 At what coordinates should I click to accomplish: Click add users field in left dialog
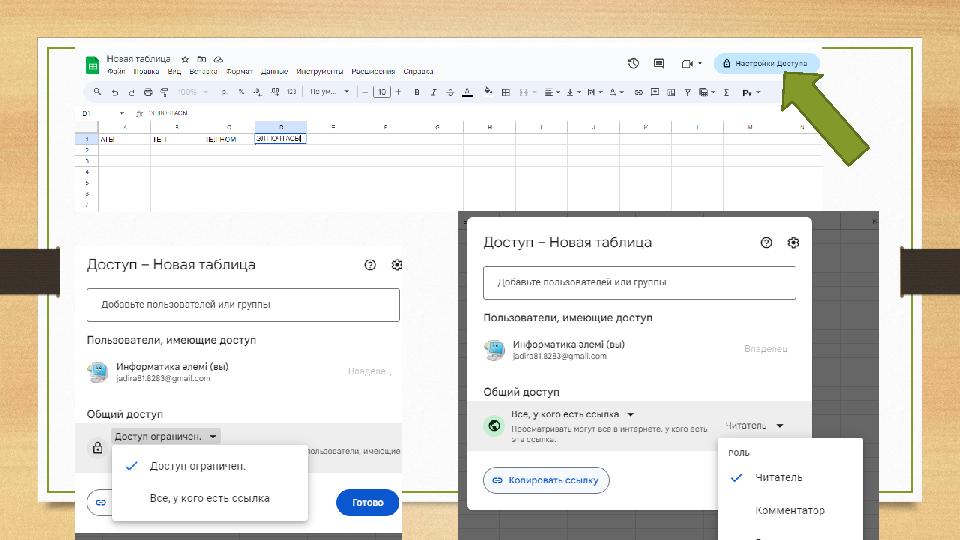click(x=243, y=304)
